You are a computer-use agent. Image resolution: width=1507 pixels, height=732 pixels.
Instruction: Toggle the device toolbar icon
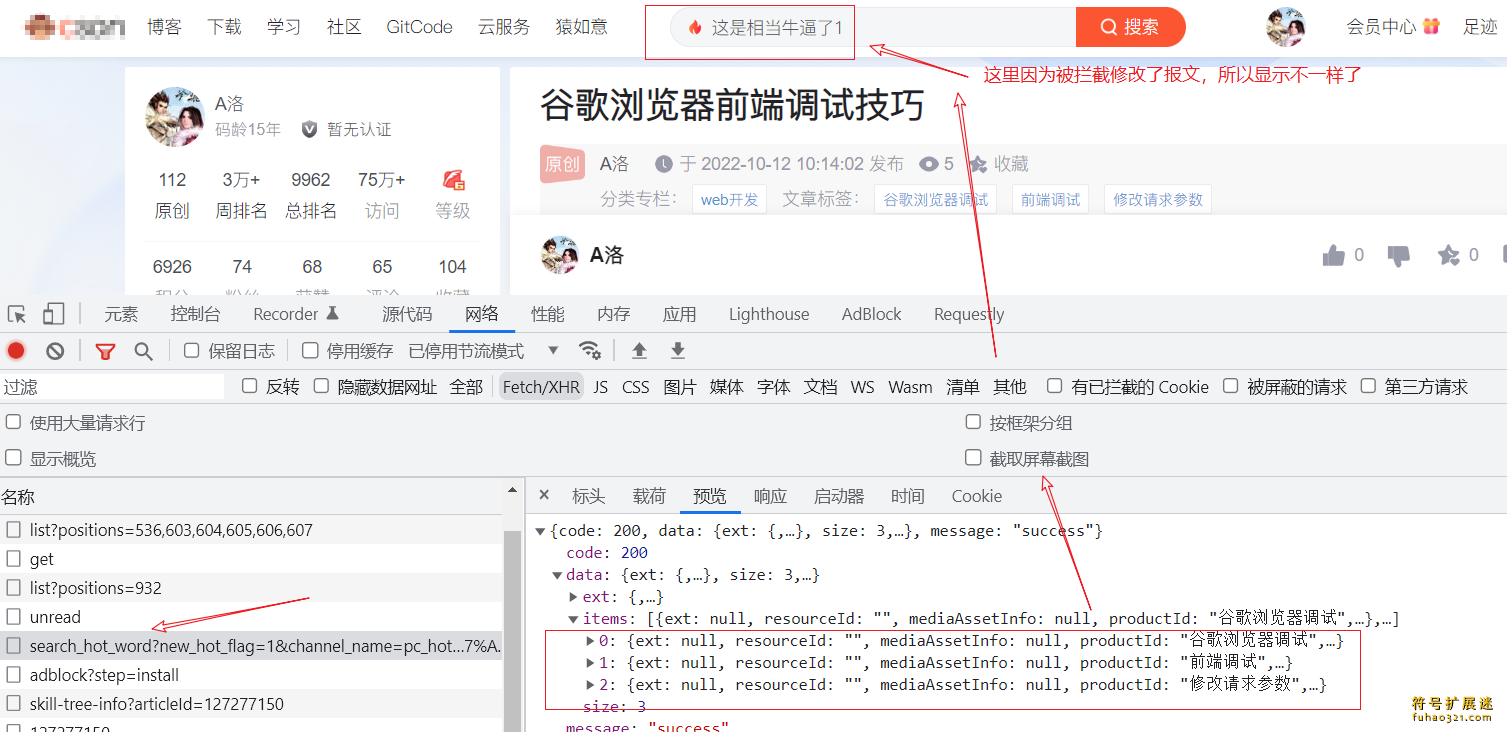(53, 314)
